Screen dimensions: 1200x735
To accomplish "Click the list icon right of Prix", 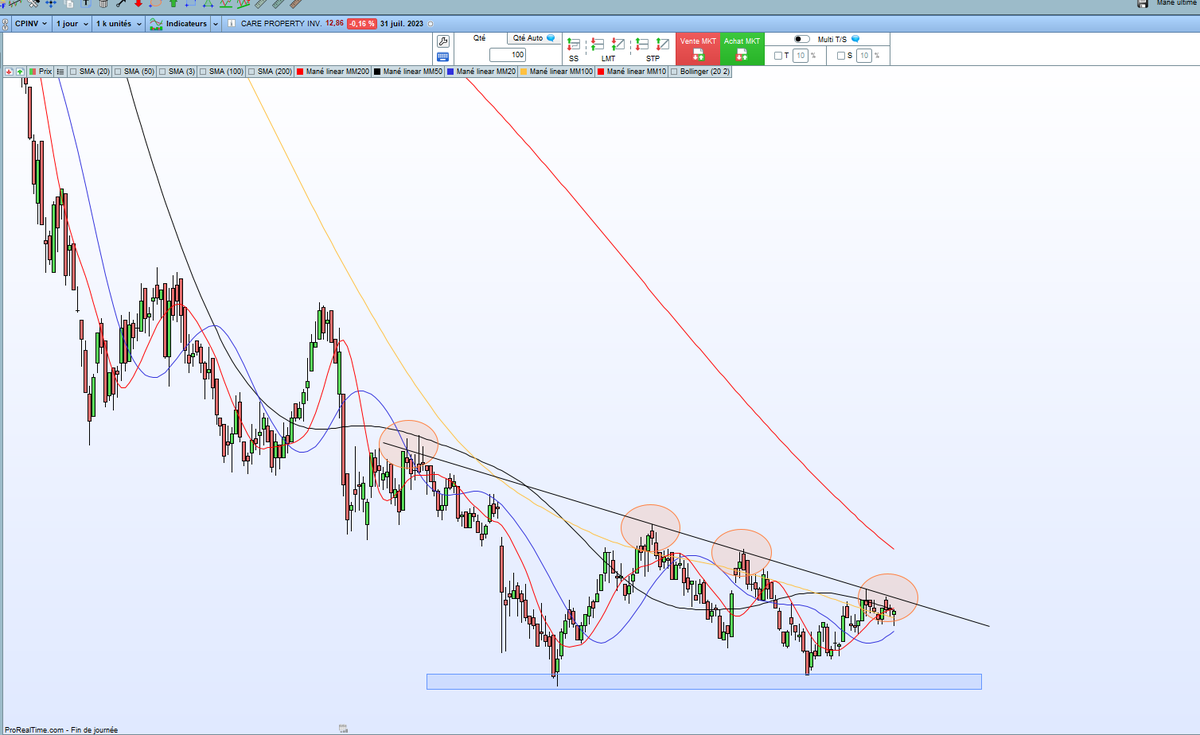I will 60,72.
